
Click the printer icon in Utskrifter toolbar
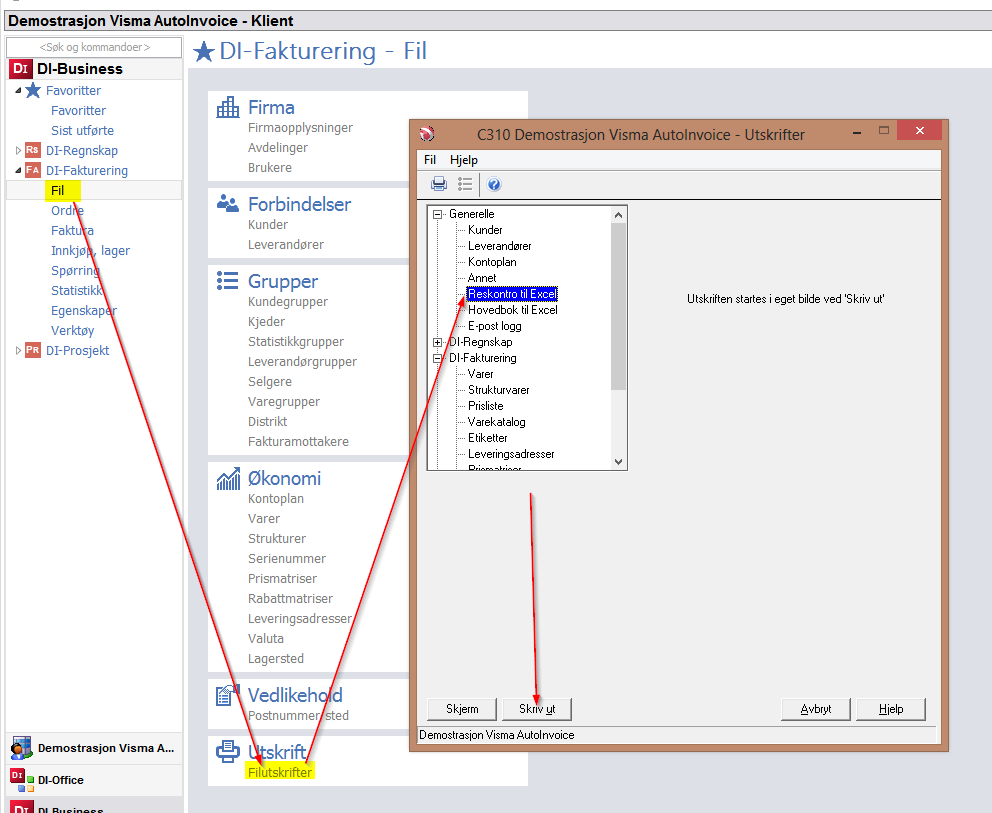(x=438, y=184)
